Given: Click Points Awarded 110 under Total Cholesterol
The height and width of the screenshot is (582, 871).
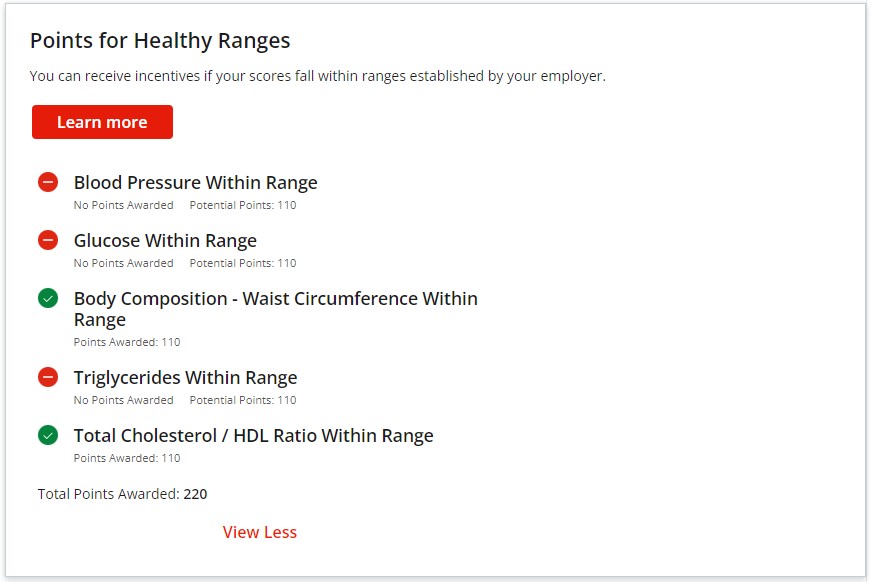Looking at the screenshot, I should (127, 458).
